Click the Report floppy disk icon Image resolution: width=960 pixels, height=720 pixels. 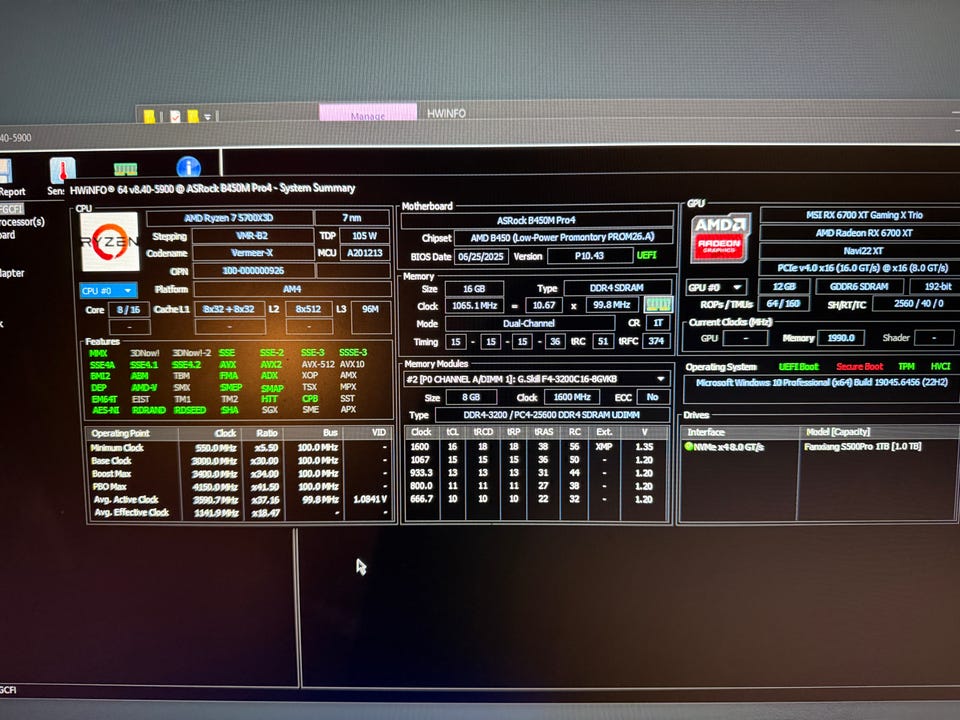(6, 171)
